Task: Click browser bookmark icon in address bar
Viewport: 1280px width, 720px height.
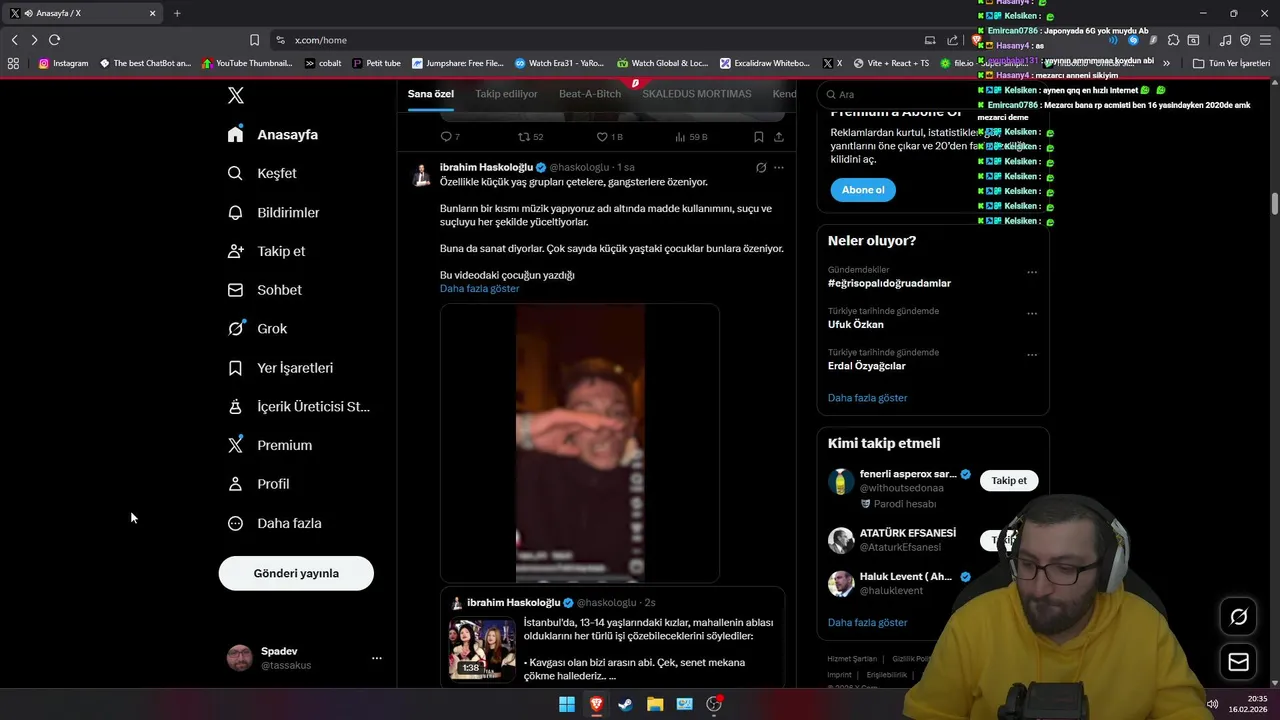Action: tap(254, 40)
